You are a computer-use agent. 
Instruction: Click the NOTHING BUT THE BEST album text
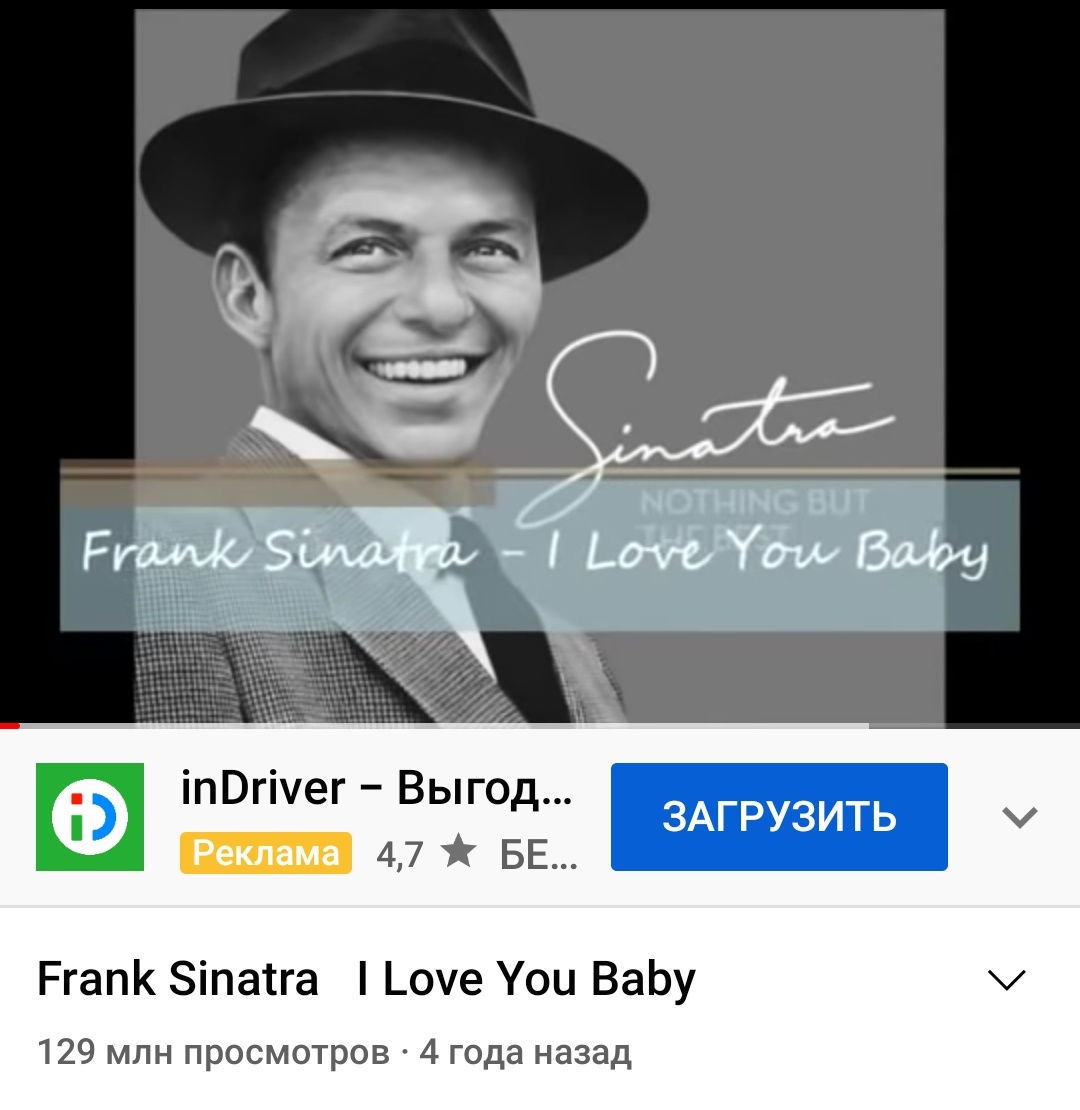point(754,513)
